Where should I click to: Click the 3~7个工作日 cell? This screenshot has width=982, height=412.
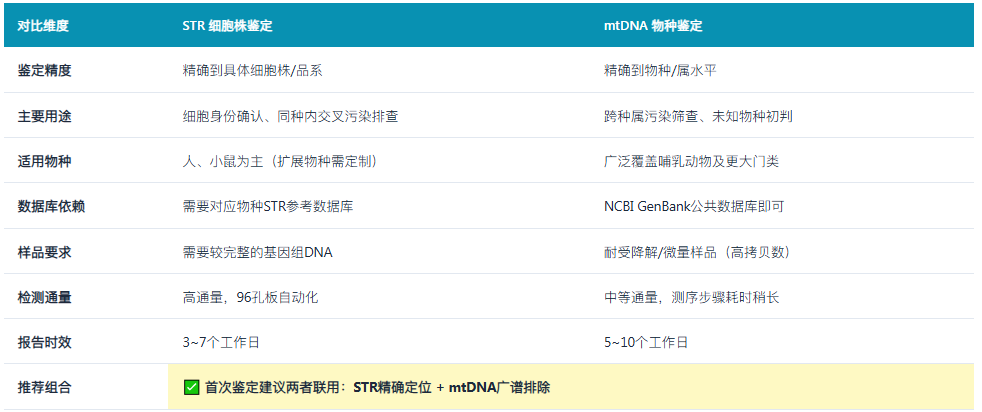click(x=220, y=342)
